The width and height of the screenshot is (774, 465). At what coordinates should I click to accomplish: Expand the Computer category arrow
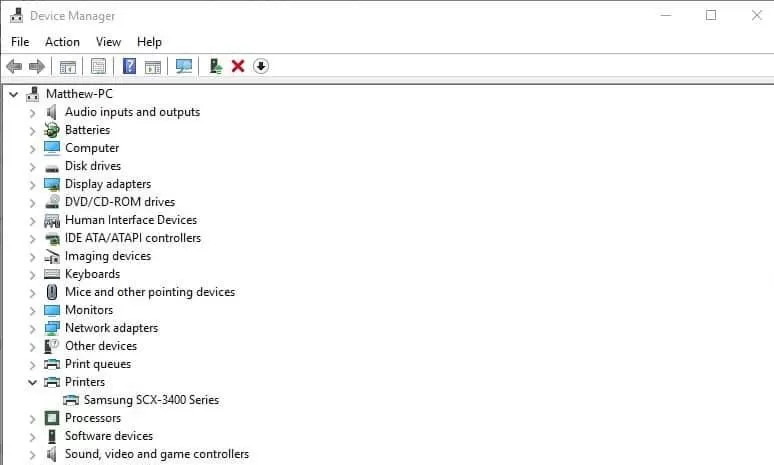tap(33, 149)
